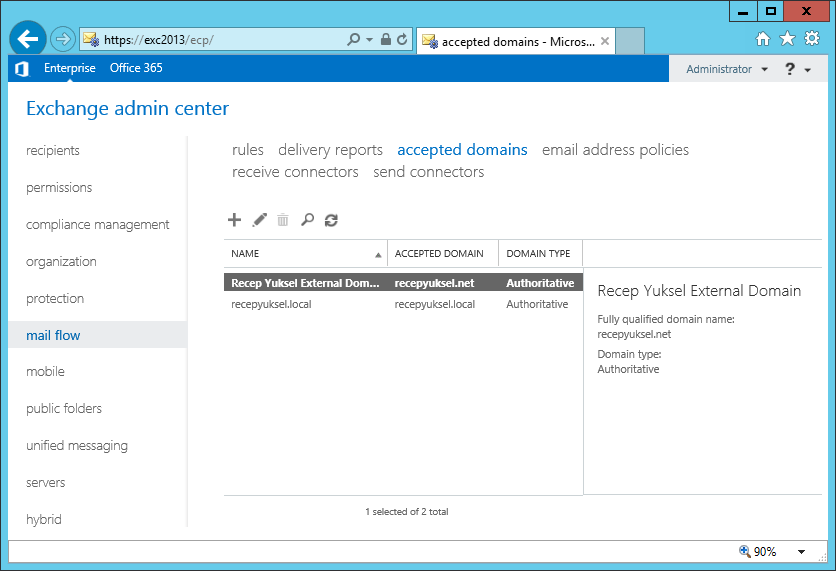836x571 pixels.
Task: Click the details pane domain title heading
Action: [x=699, y=291]
